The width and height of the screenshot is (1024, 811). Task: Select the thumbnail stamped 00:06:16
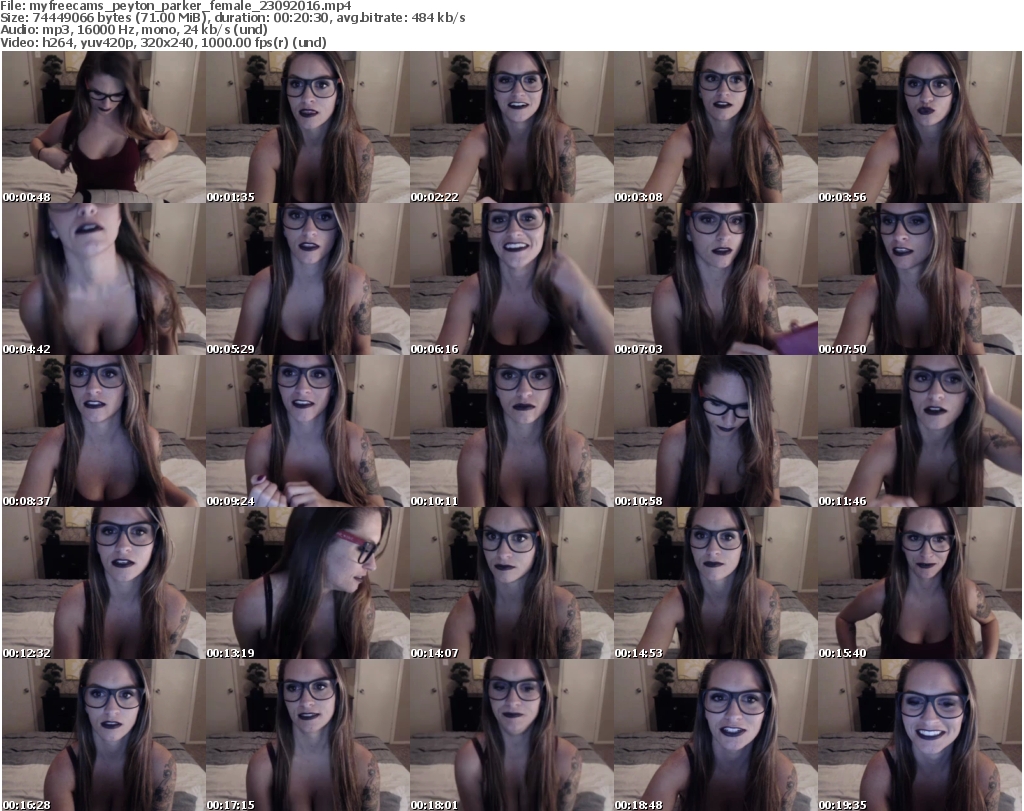pyautogui.click(x=511, y=279)
